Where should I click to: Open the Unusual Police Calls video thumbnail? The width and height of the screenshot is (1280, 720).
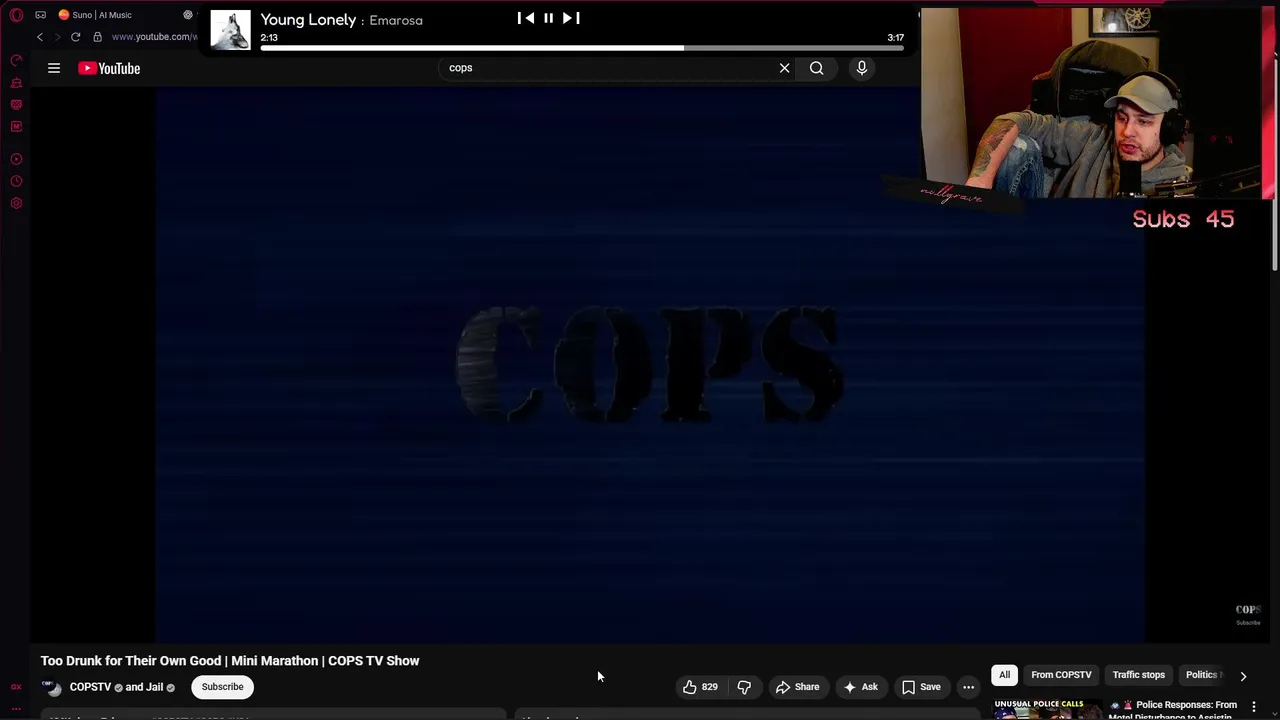(x=1047, y=709)
